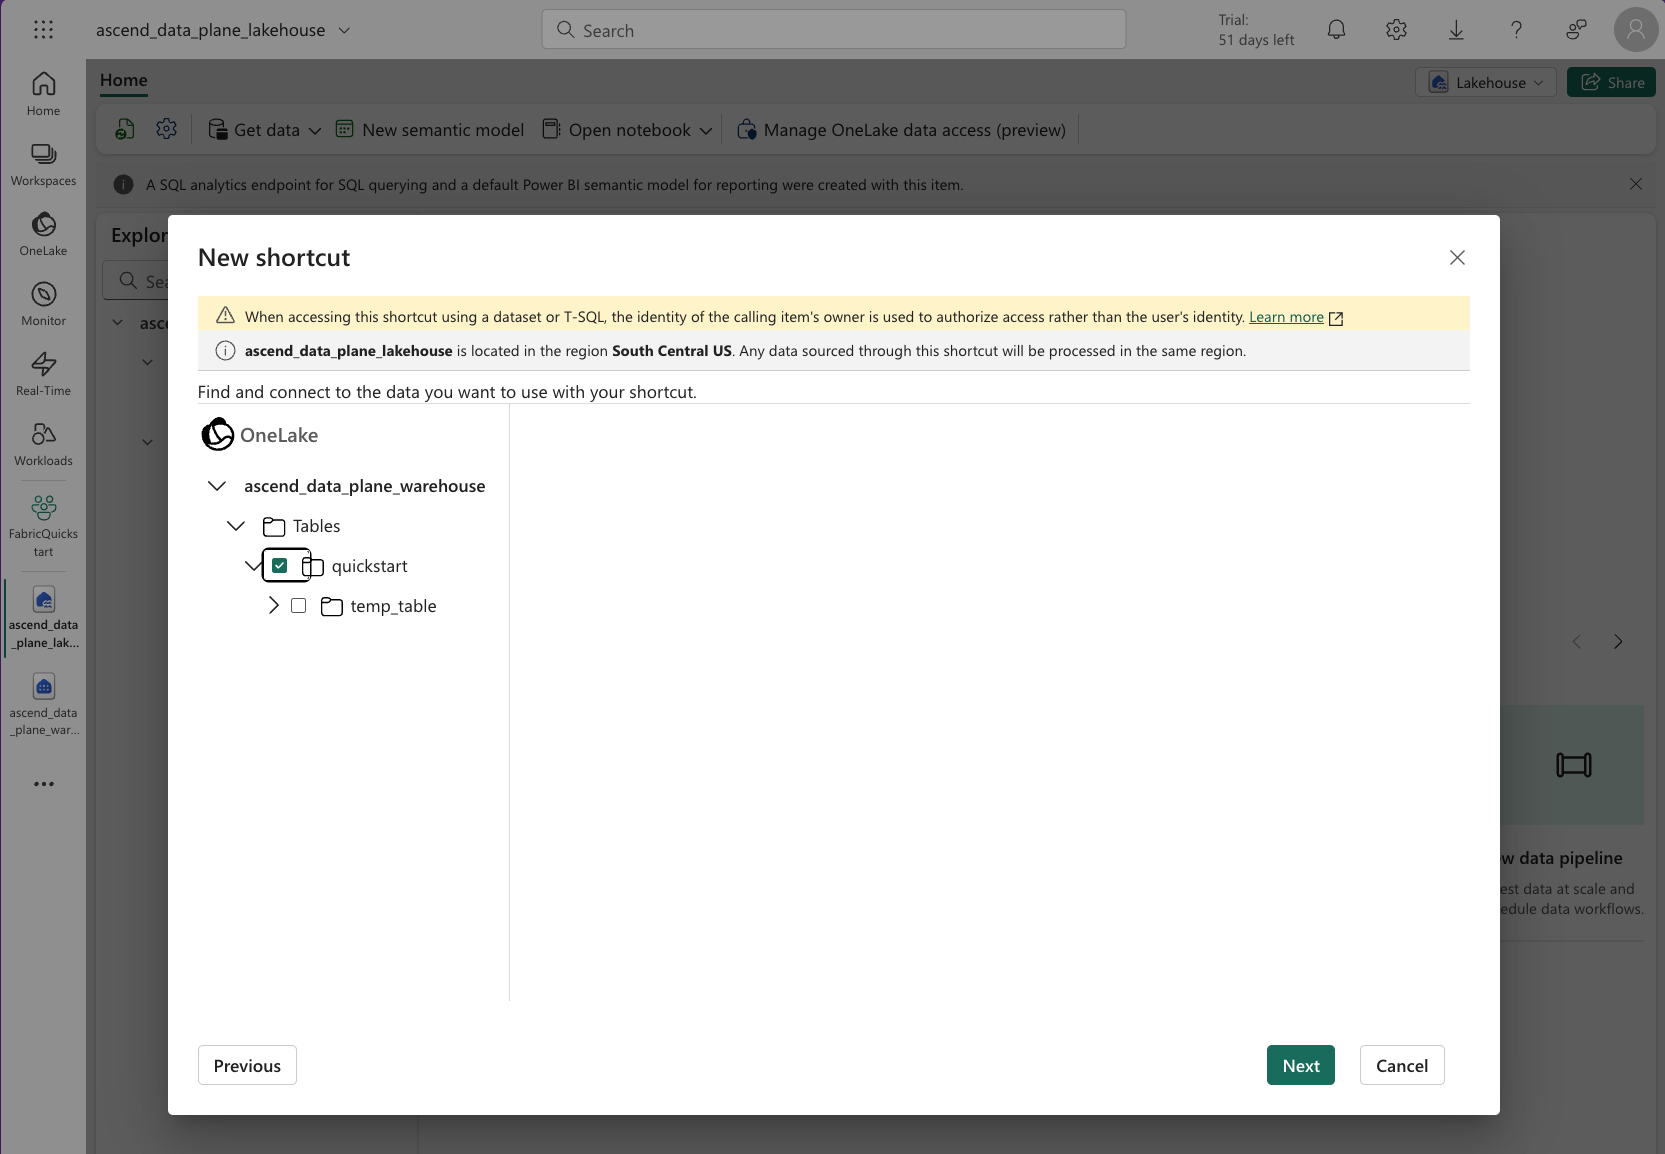
Task: Open the more options ellipsis in sidebar
Action: click(x=43, y=784)
